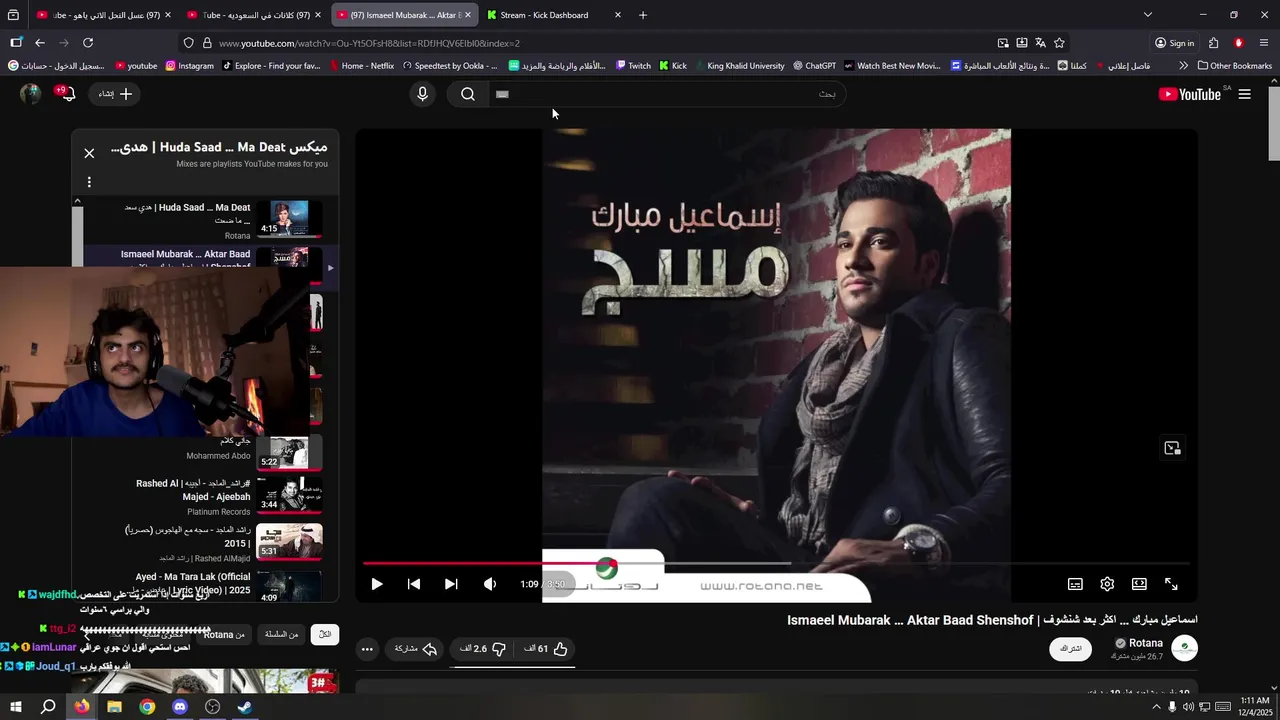1280x720 pixels.
Task: Select the الكل filter chip
Action: [324, 635]
